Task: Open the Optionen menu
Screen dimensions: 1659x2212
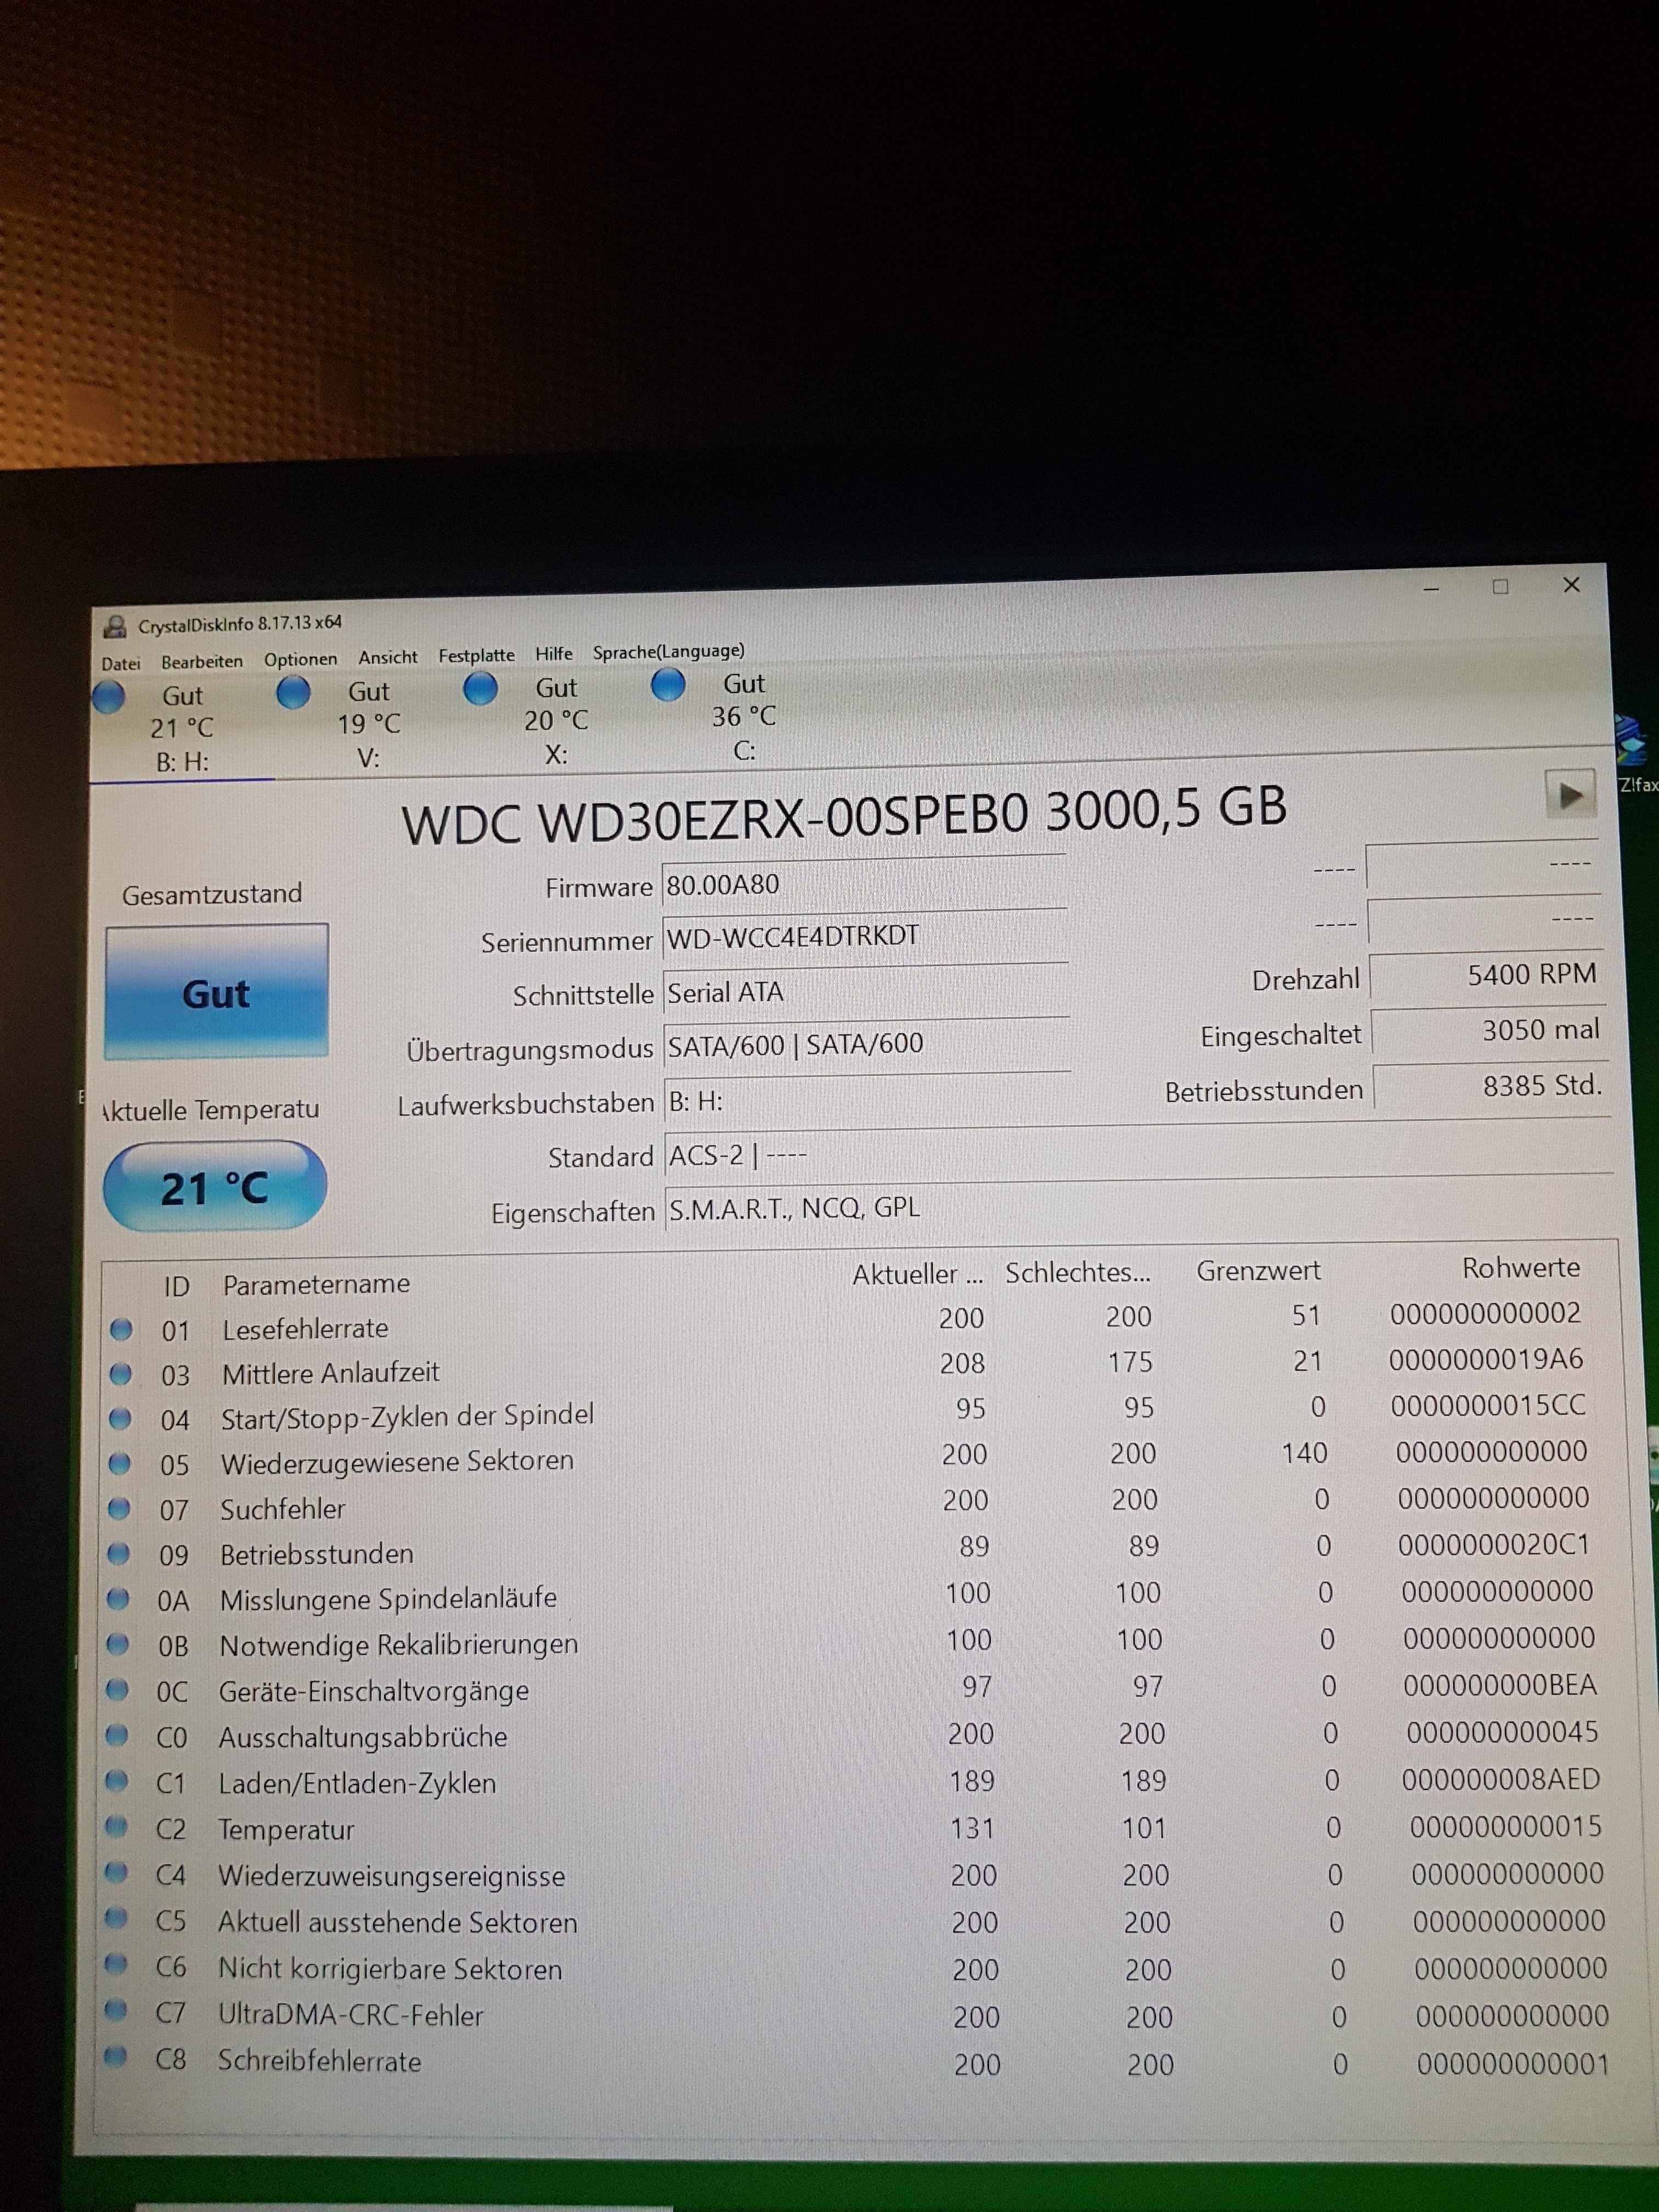Action: 300,659
